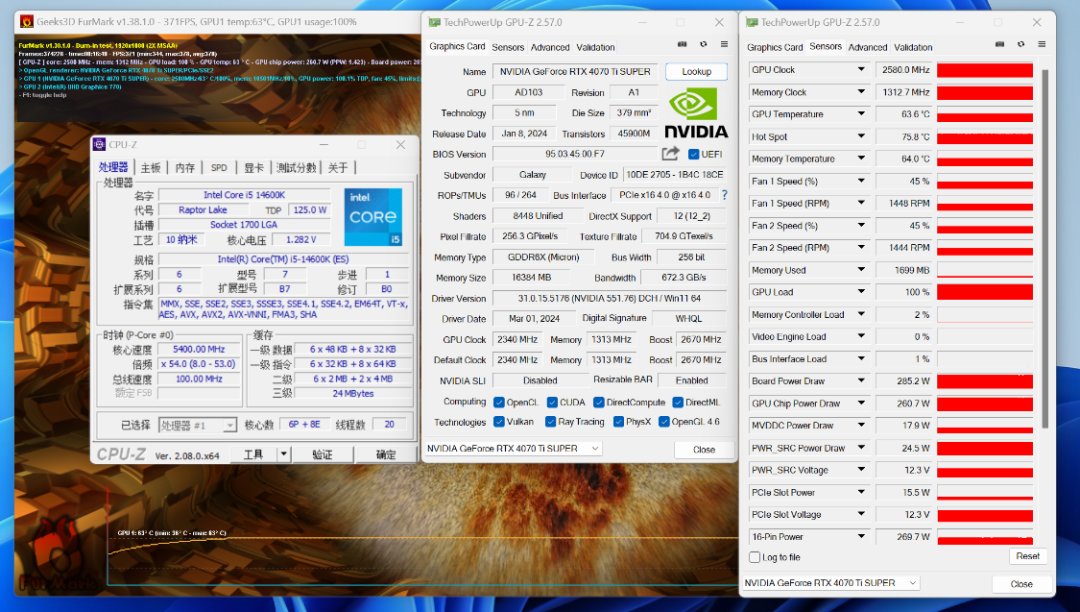Open the Fan 1 Speed (%) sensor dropdown

click(x=861, y=180)
